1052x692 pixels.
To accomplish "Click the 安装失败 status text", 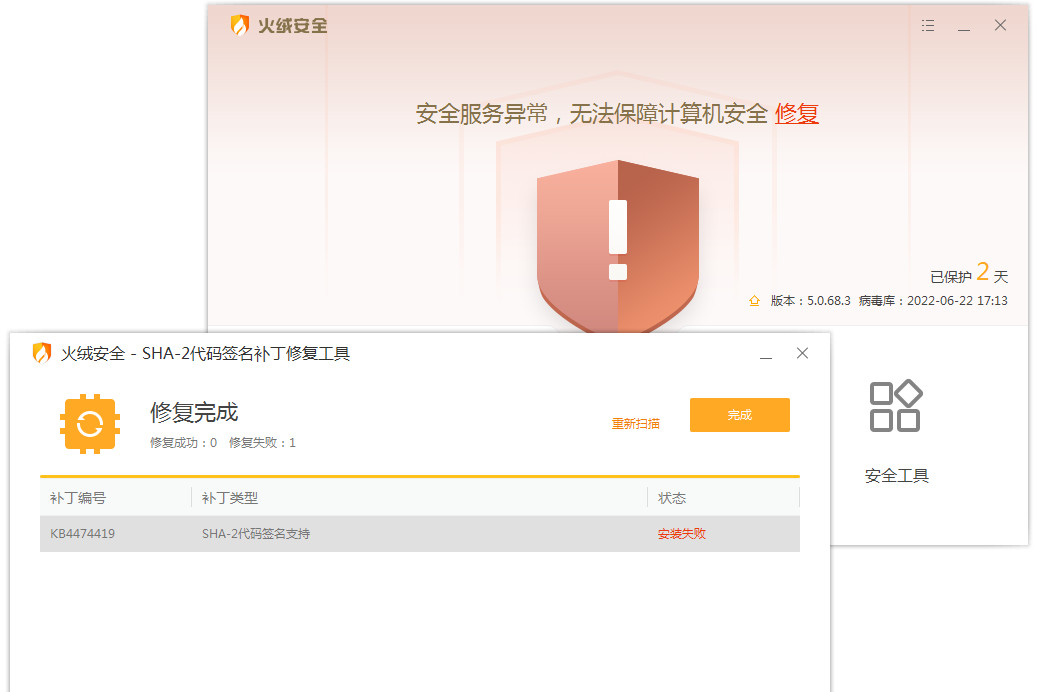I will coord(681,534).
